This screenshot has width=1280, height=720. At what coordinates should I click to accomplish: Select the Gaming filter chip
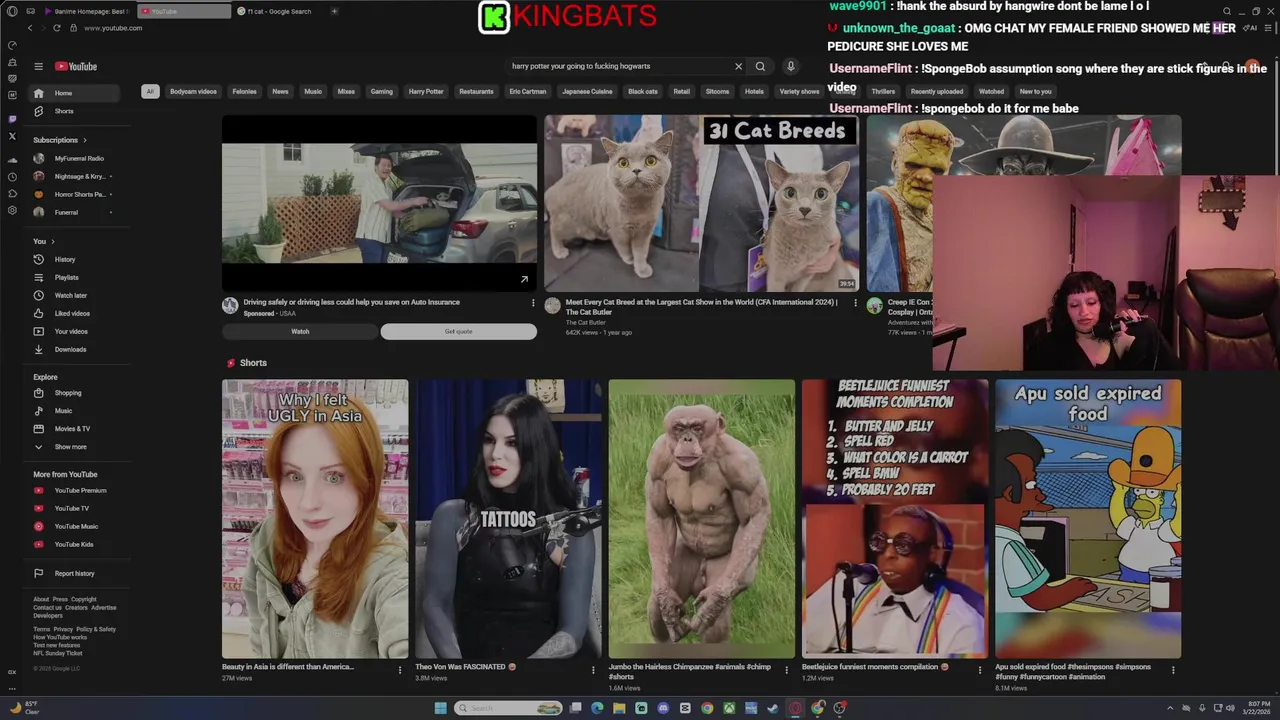pyautogui.click(x=382, y=91)
